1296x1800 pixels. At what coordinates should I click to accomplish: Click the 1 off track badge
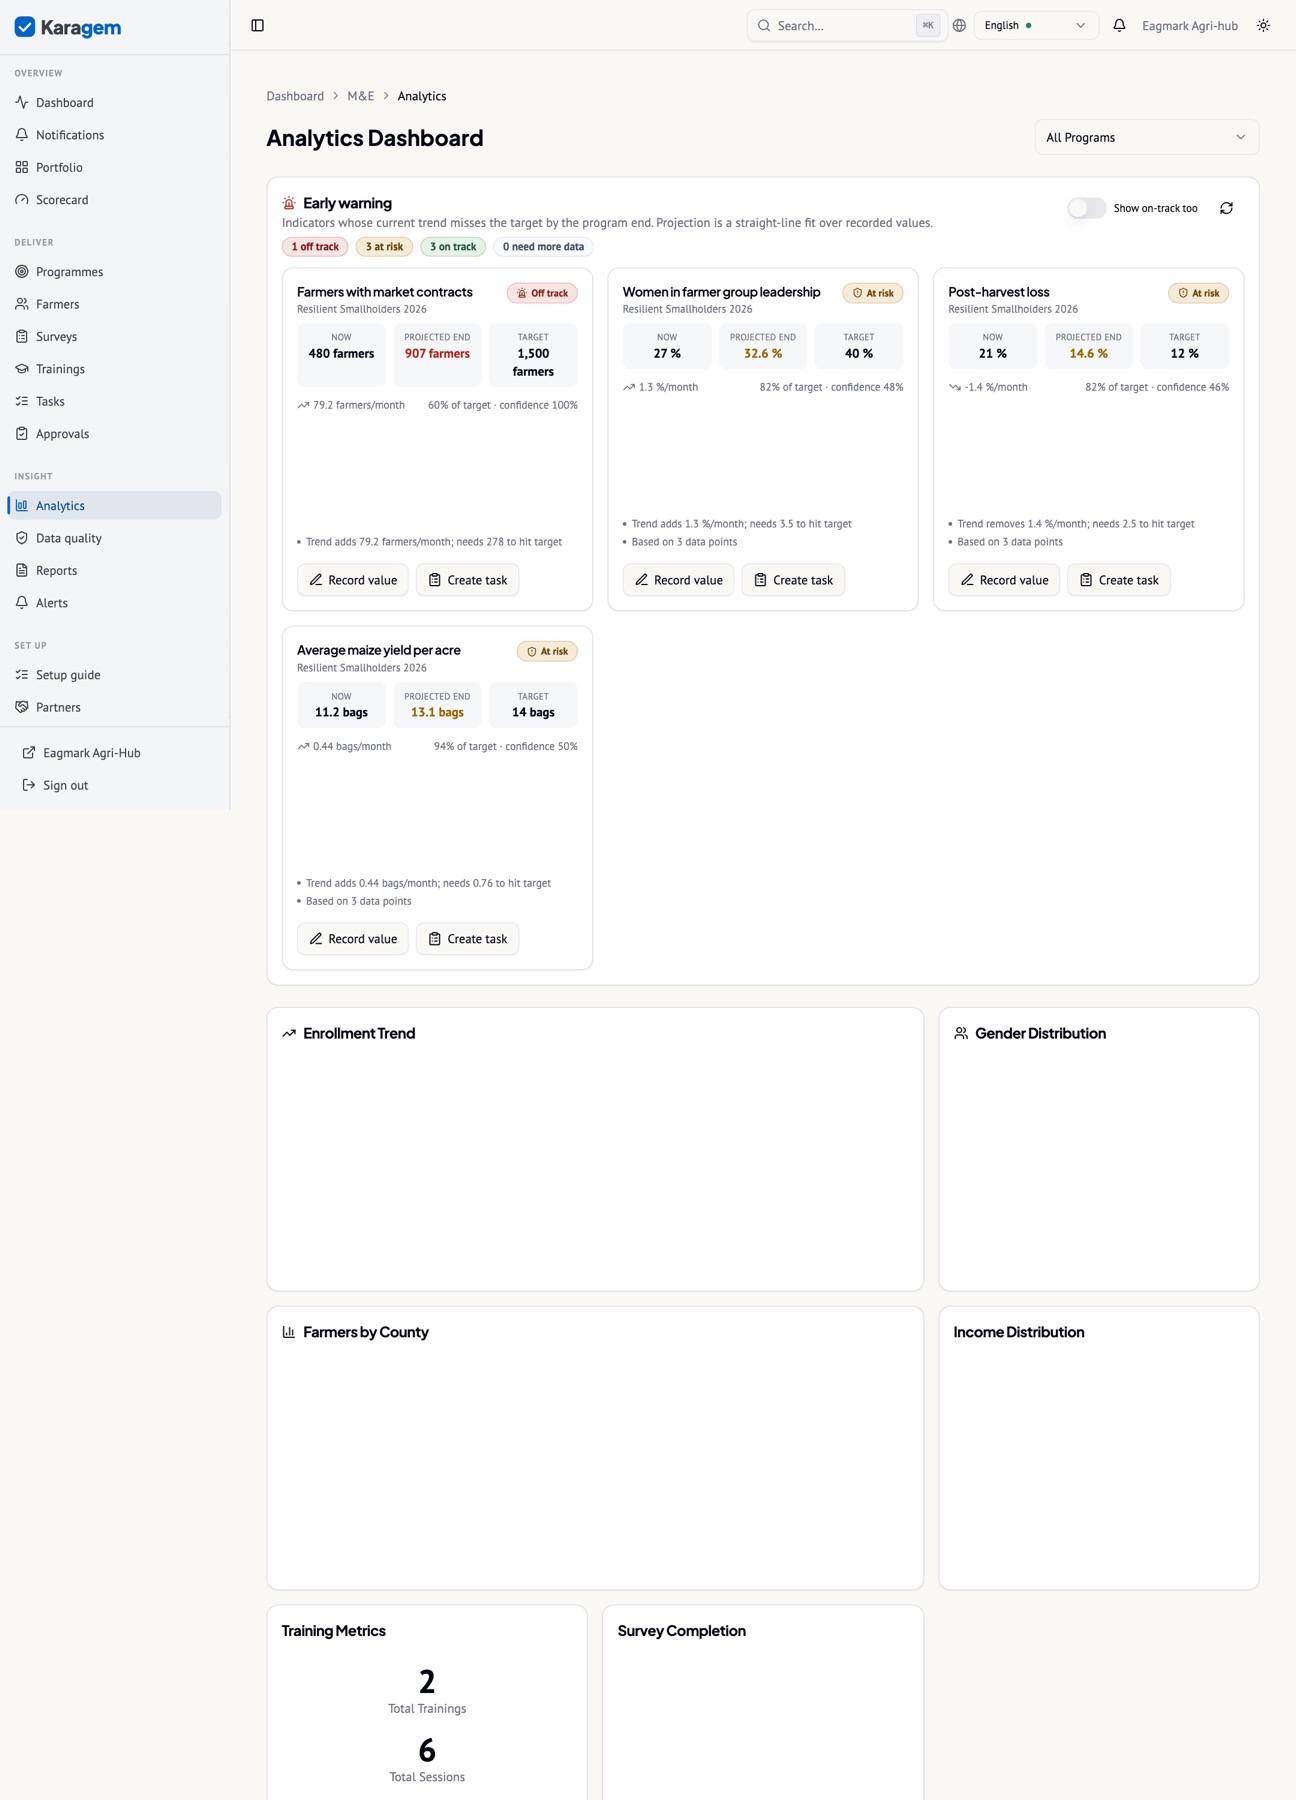315,247
